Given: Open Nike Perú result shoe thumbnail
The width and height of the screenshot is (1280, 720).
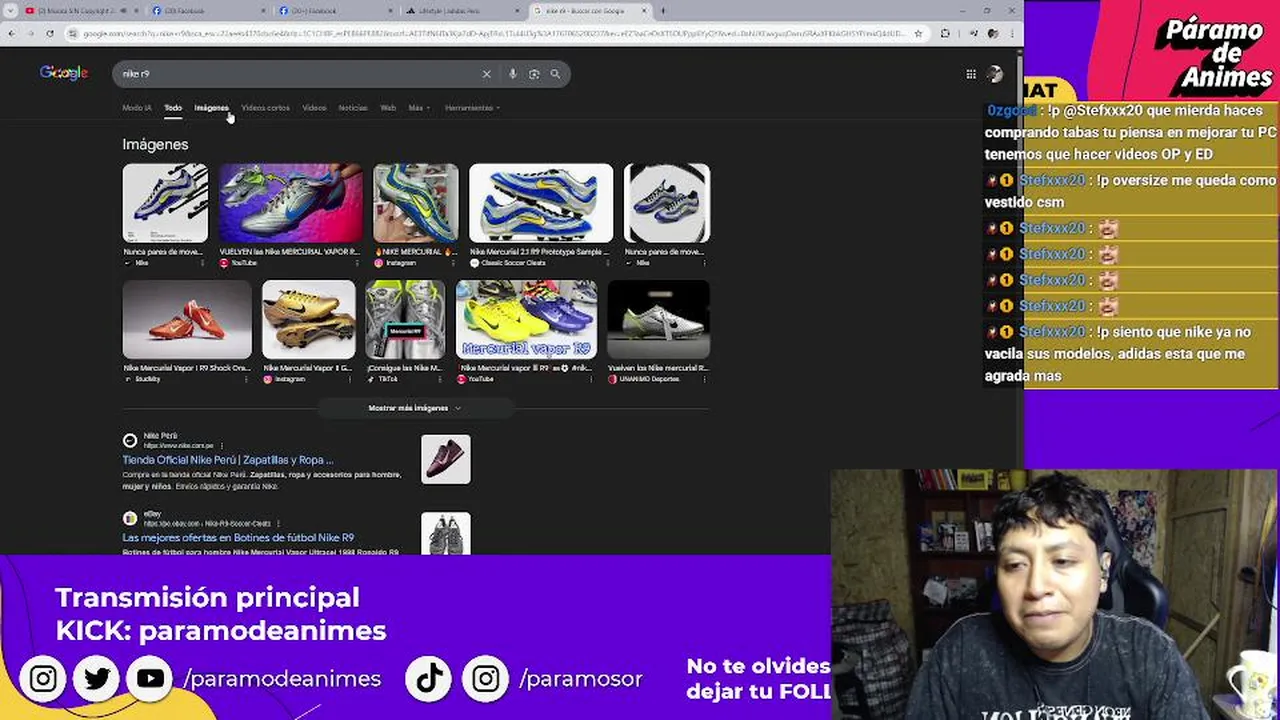Looking at the screenshot, I should coord(446,459).
